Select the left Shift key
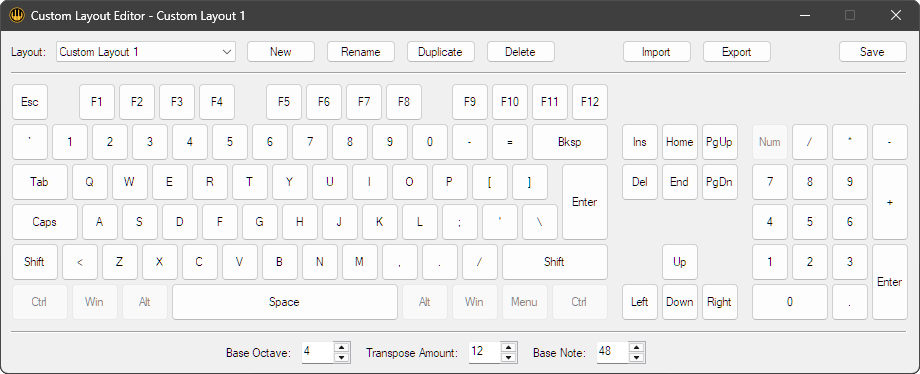 [35, 262]
